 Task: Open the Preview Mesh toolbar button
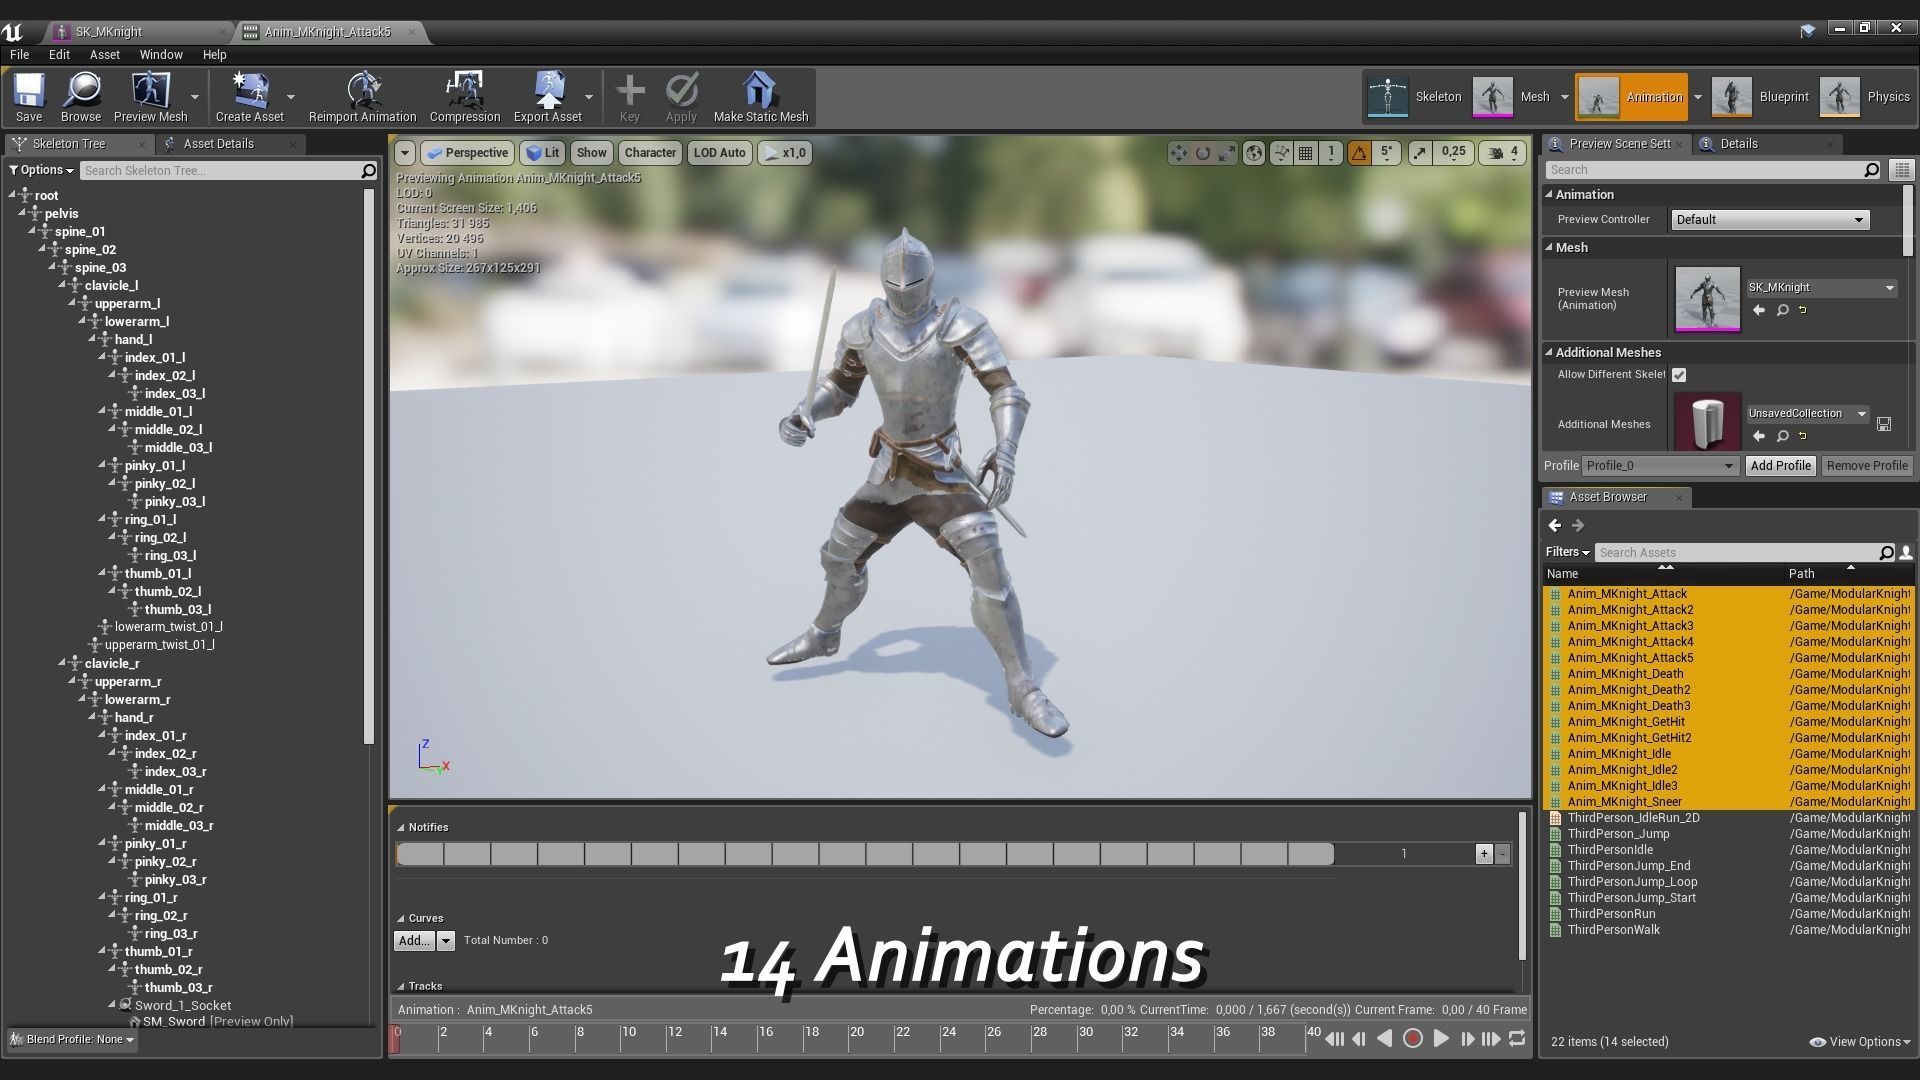point(151,97)
